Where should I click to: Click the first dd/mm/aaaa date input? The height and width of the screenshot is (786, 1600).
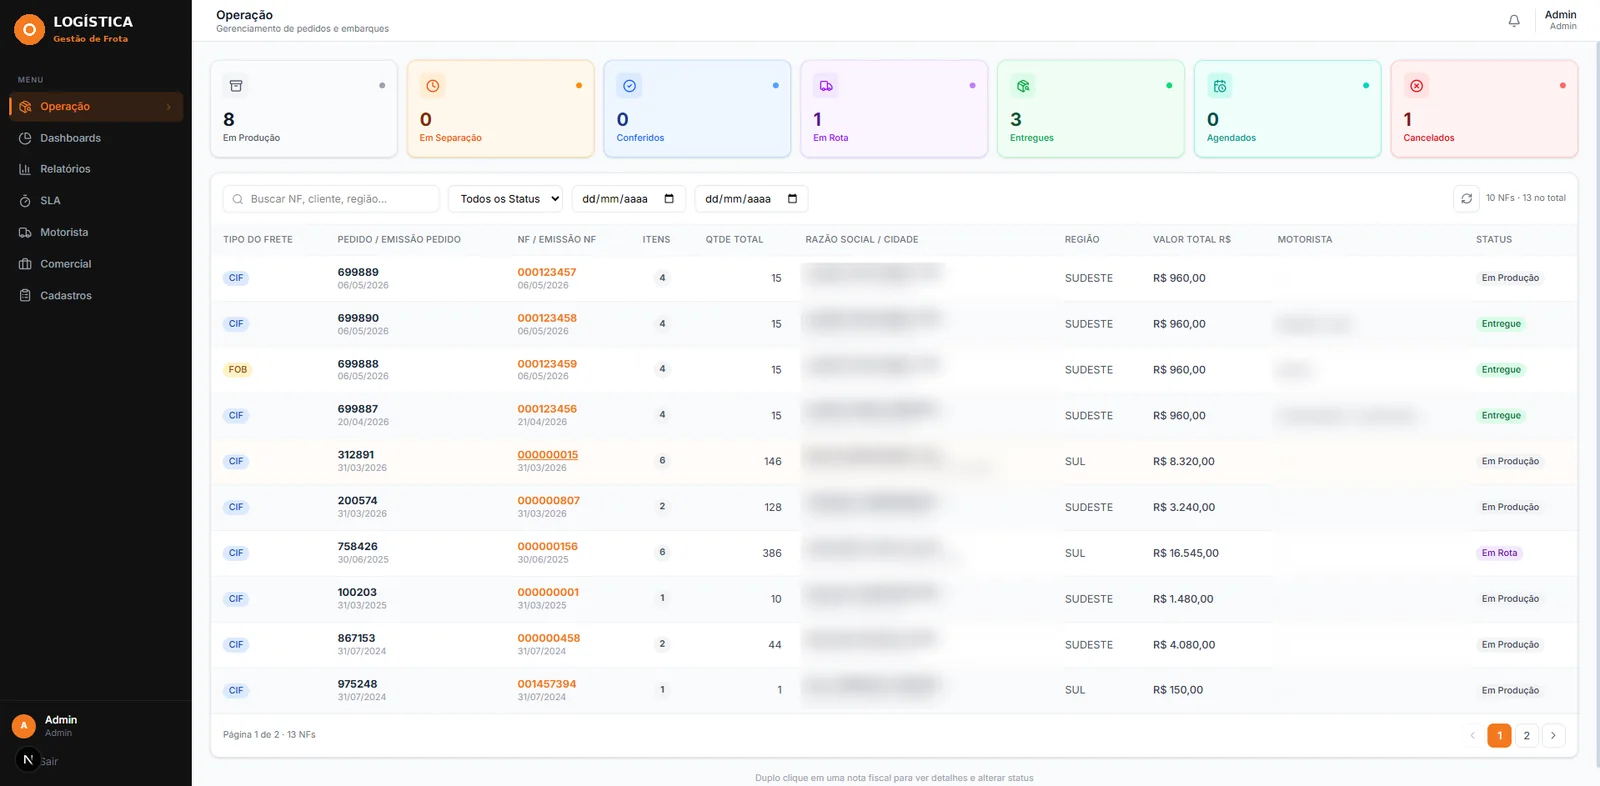coord(628,199)
